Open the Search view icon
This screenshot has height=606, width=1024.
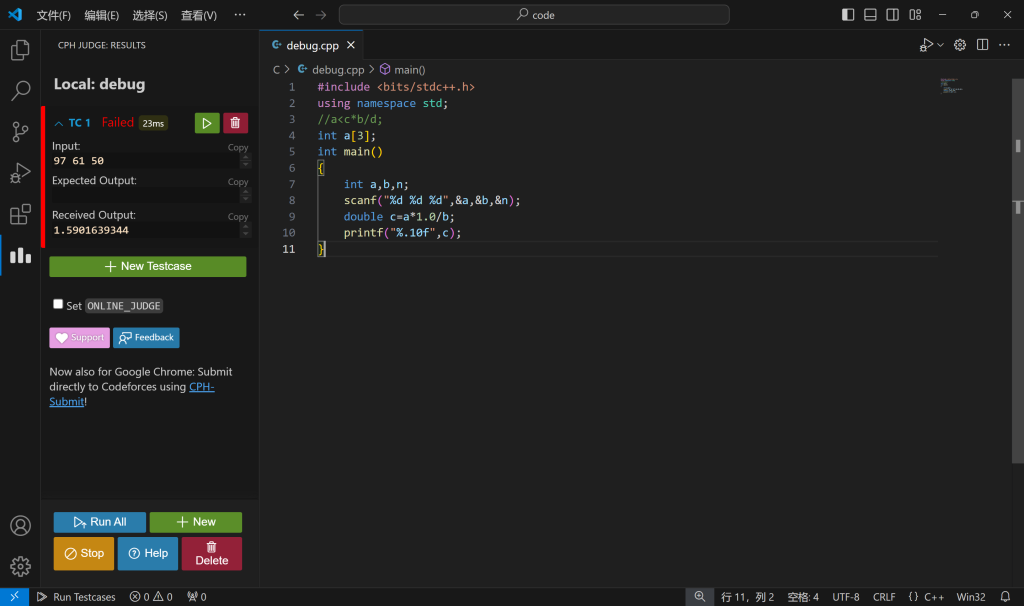click(x=20, y=91)
